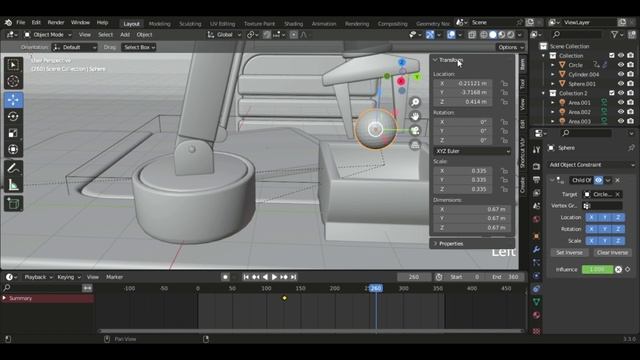Toggle camera view icon in viewport
The image size is (640, 360).
415,131
